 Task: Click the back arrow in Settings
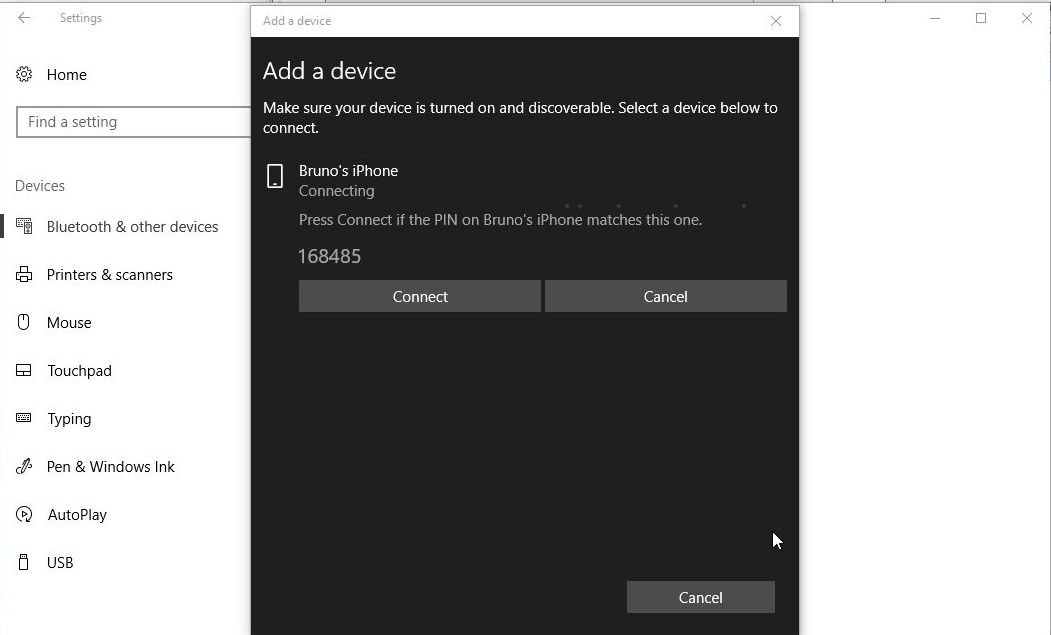tap(24, 18)
